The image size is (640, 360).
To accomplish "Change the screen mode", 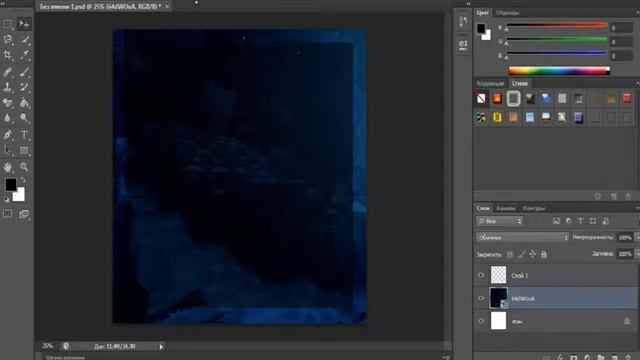I will point(24,214).
